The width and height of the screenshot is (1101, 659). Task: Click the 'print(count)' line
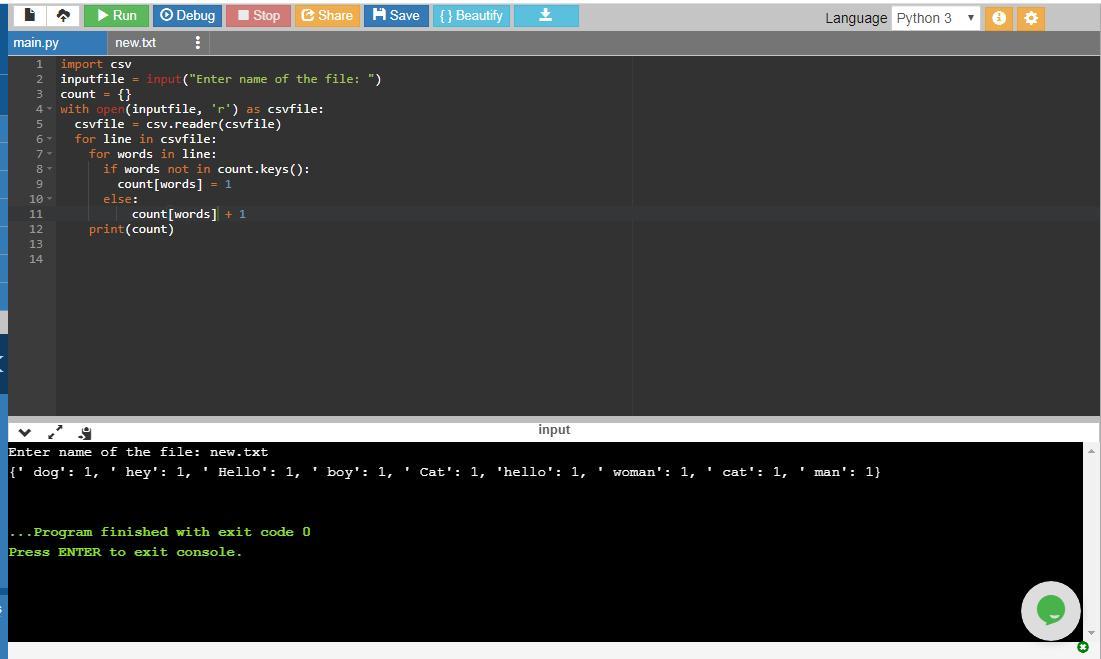click(131, 229)
